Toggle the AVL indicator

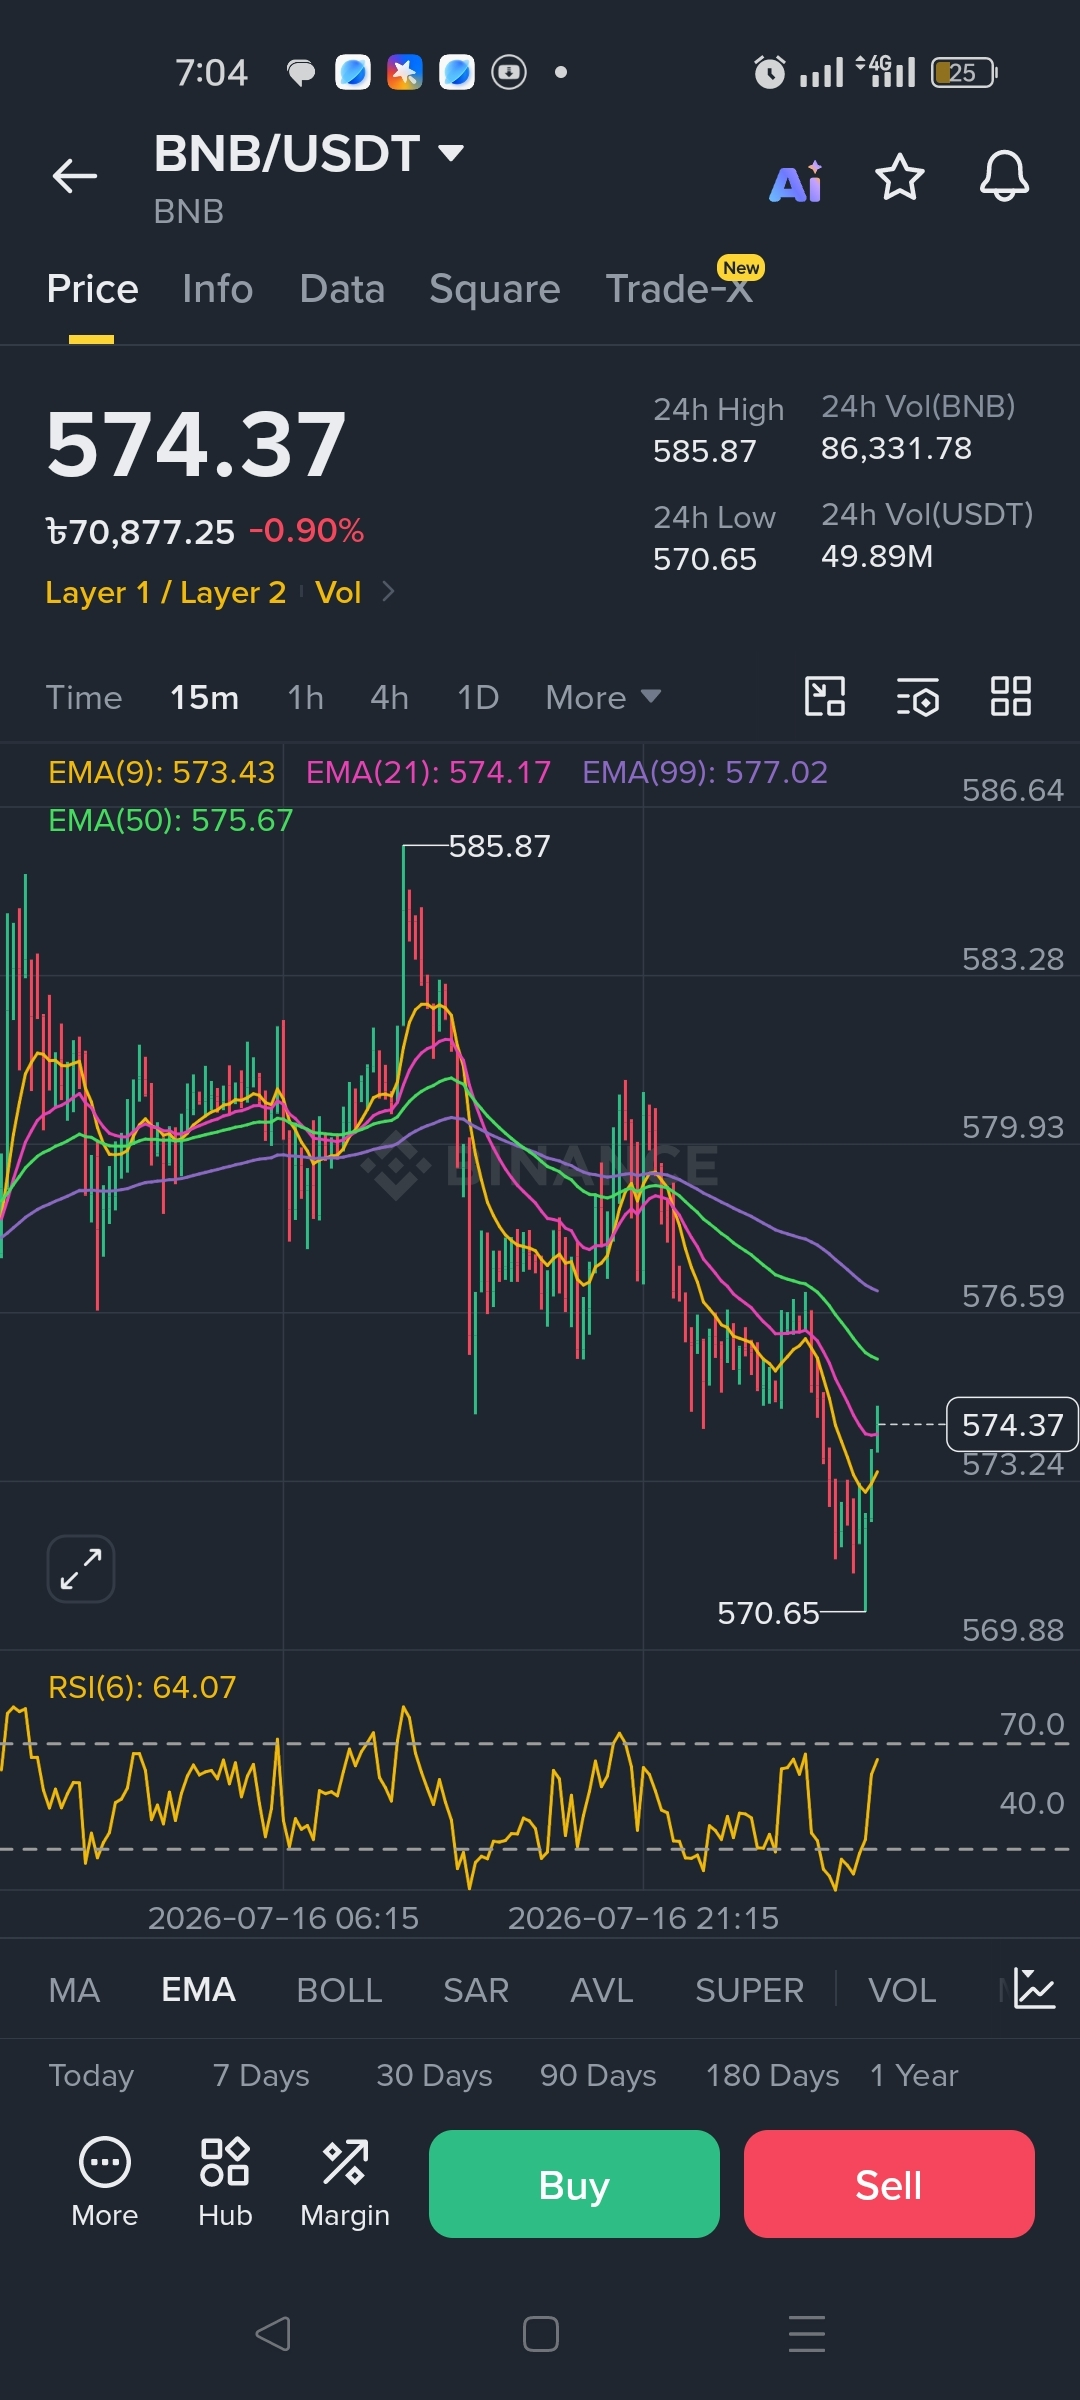coord(602,1990)
